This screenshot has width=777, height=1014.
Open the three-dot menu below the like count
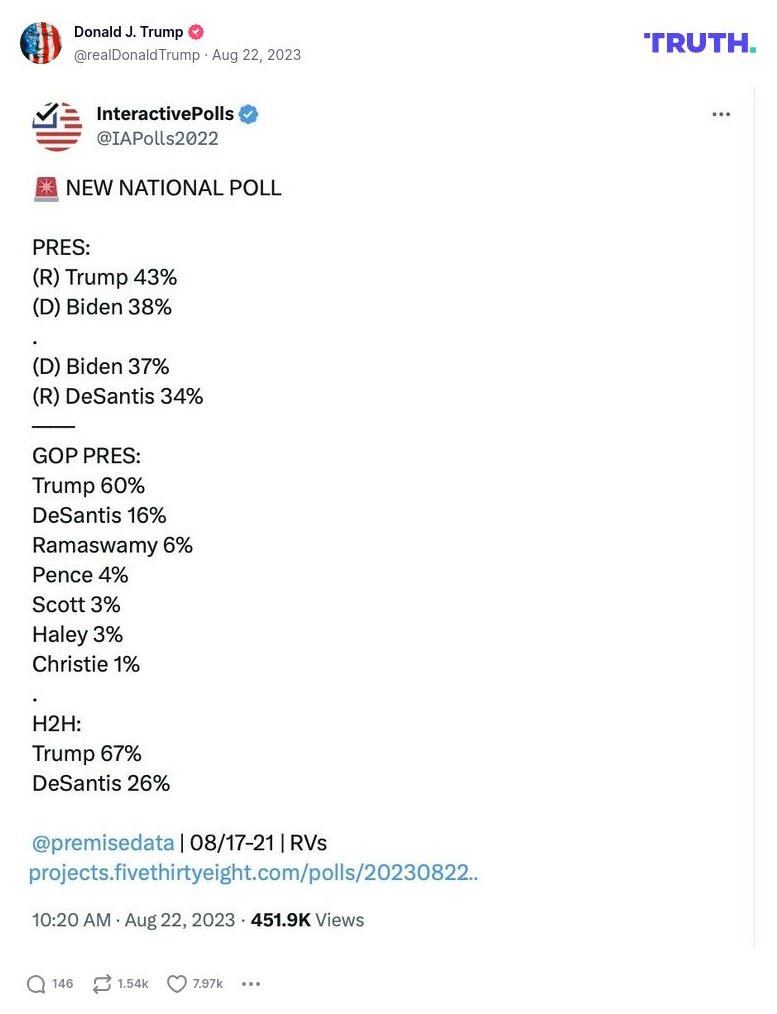[251, 984]
